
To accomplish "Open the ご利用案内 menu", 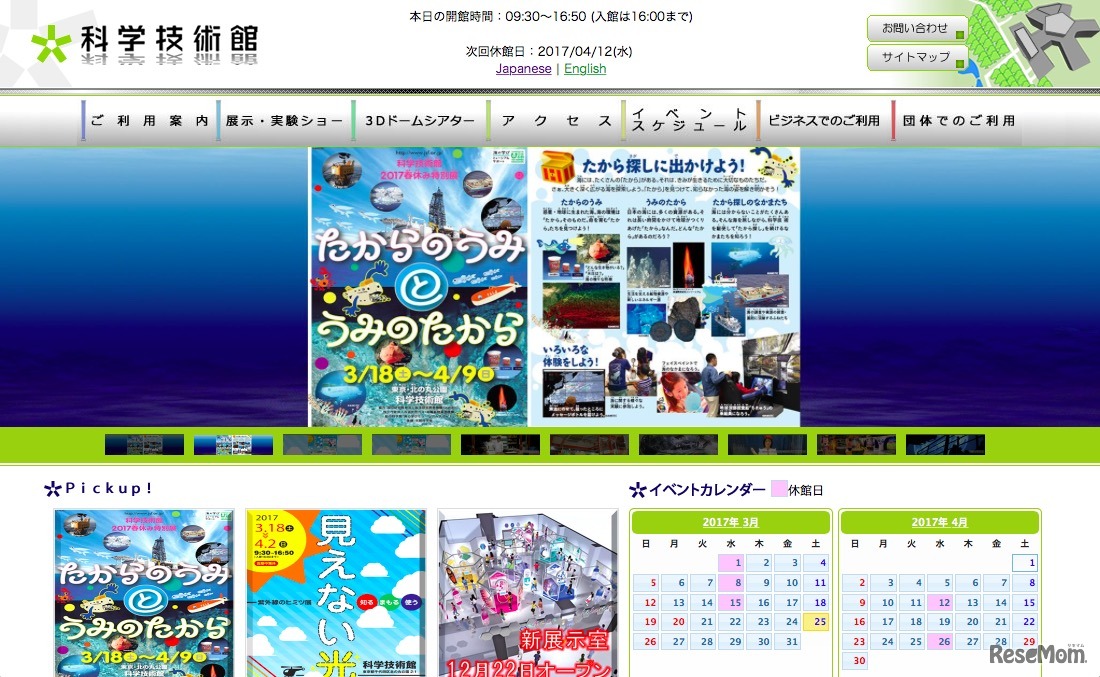I will pos(149,121).
